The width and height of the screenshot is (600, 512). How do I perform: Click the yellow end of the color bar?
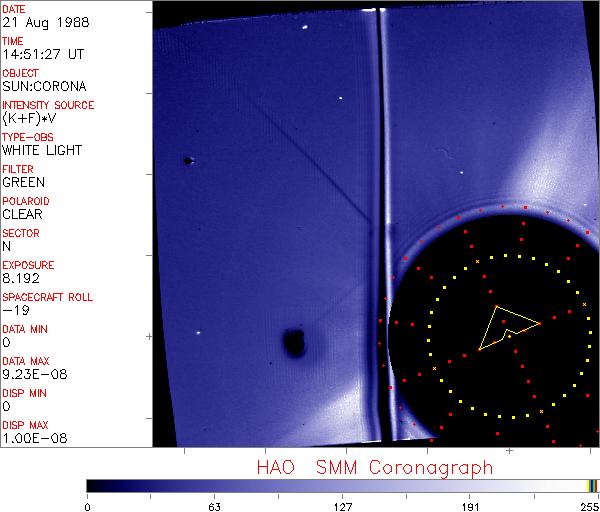[590, 485]
